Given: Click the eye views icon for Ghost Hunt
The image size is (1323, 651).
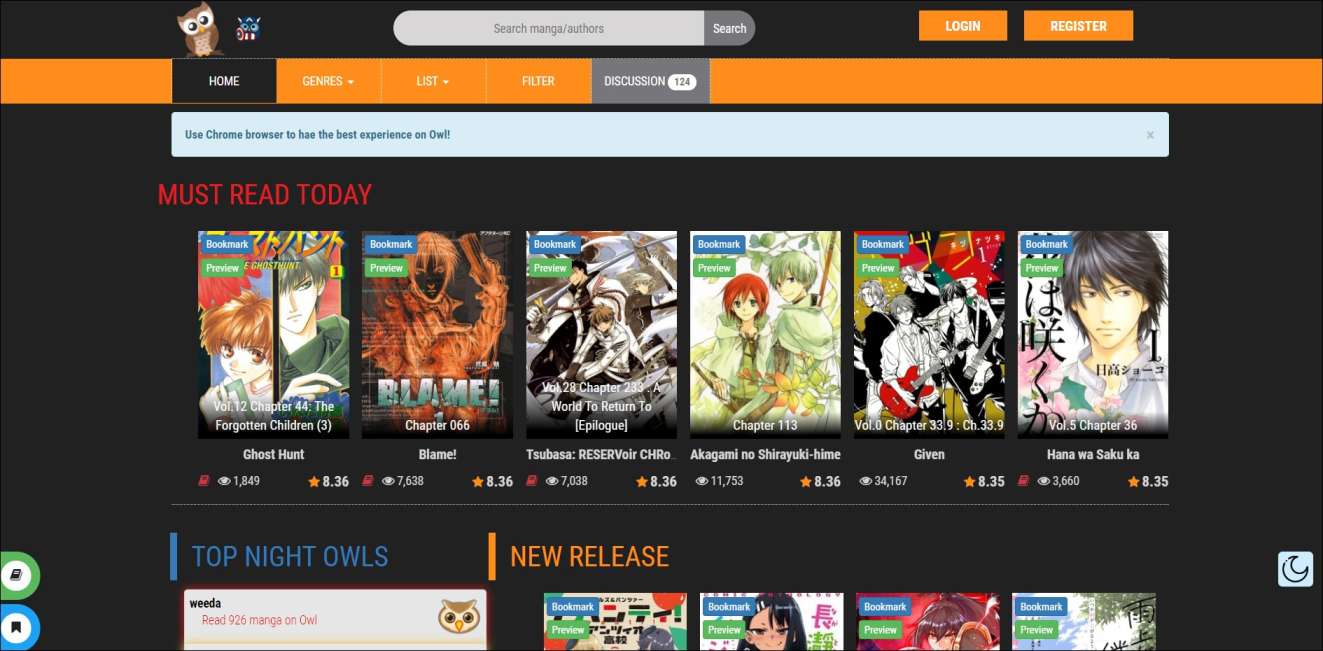Looking at the screenshot, I should coord(224,481).
